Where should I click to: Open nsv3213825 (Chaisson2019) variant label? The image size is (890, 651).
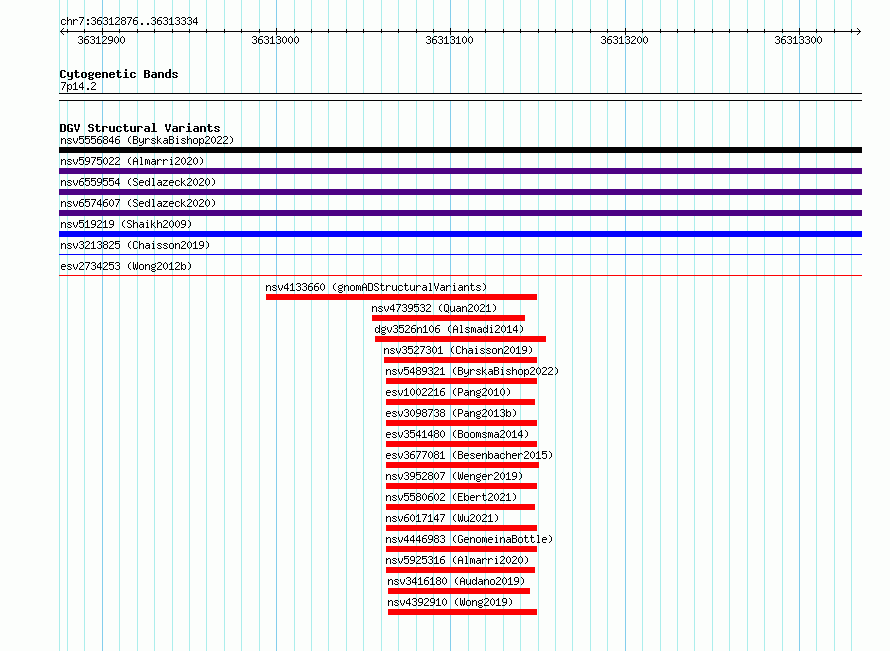click(x=135, y=245)
